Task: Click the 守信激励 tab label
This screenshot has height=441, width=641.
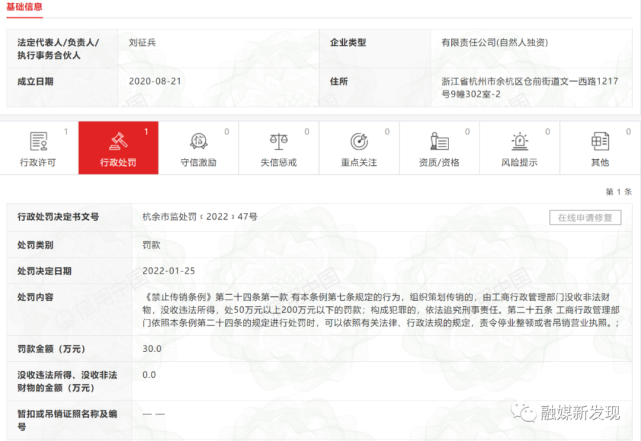Action: pos(198,162)
